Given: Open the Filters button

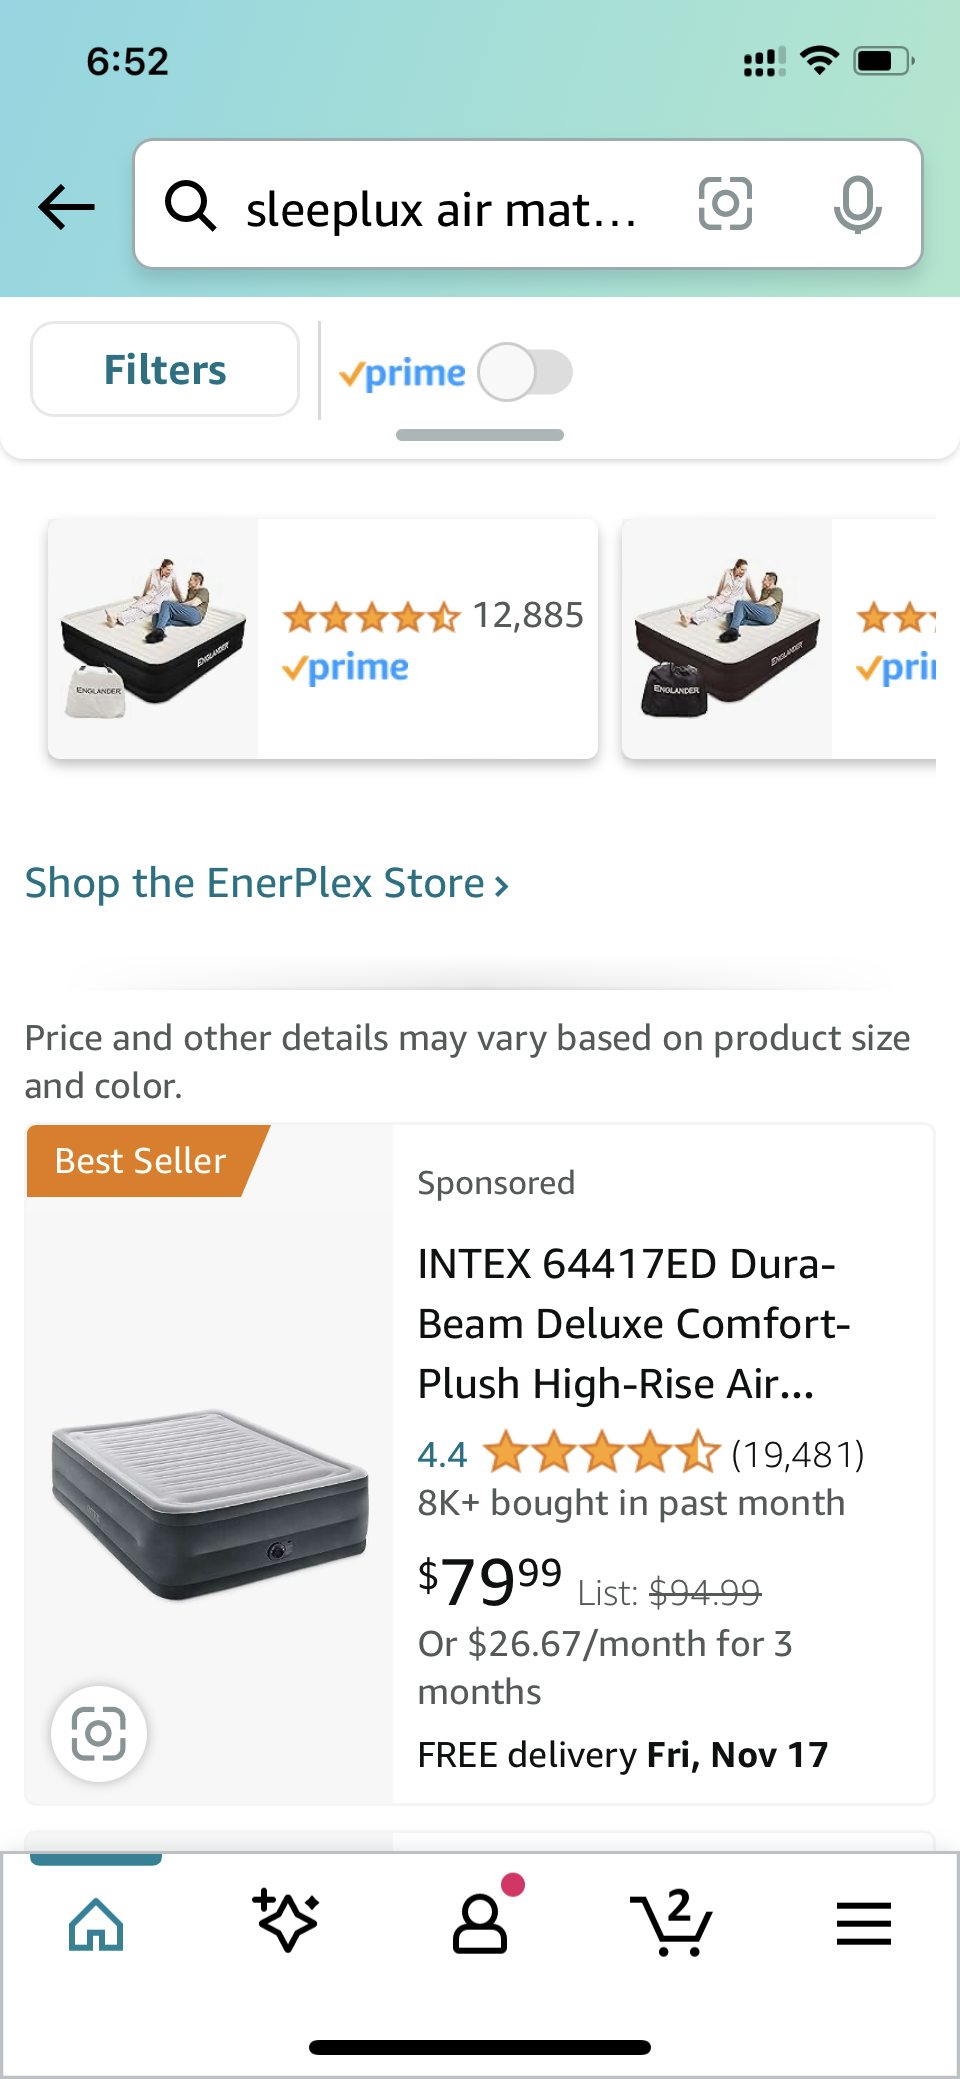Looking at the screenshot, I should [165, 369].
